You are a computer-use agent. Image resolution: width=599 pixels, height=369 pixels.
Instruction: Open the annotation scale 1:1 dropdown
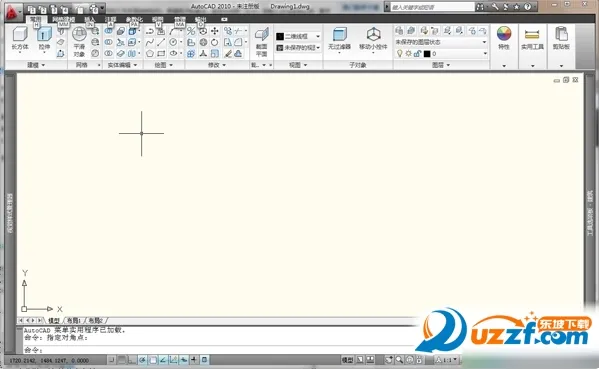pos(447,359)
